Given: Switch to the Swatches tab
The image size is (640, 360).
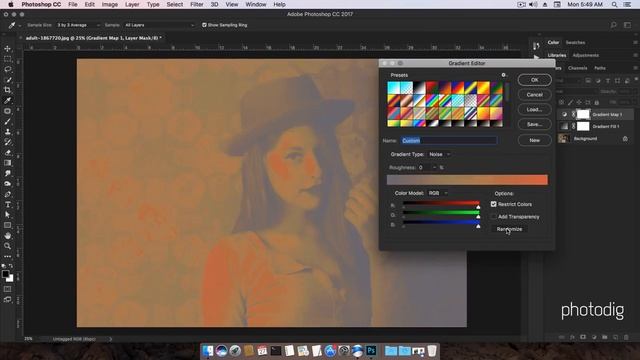Looking at the screenshot, I should click(x=575, y=42).
